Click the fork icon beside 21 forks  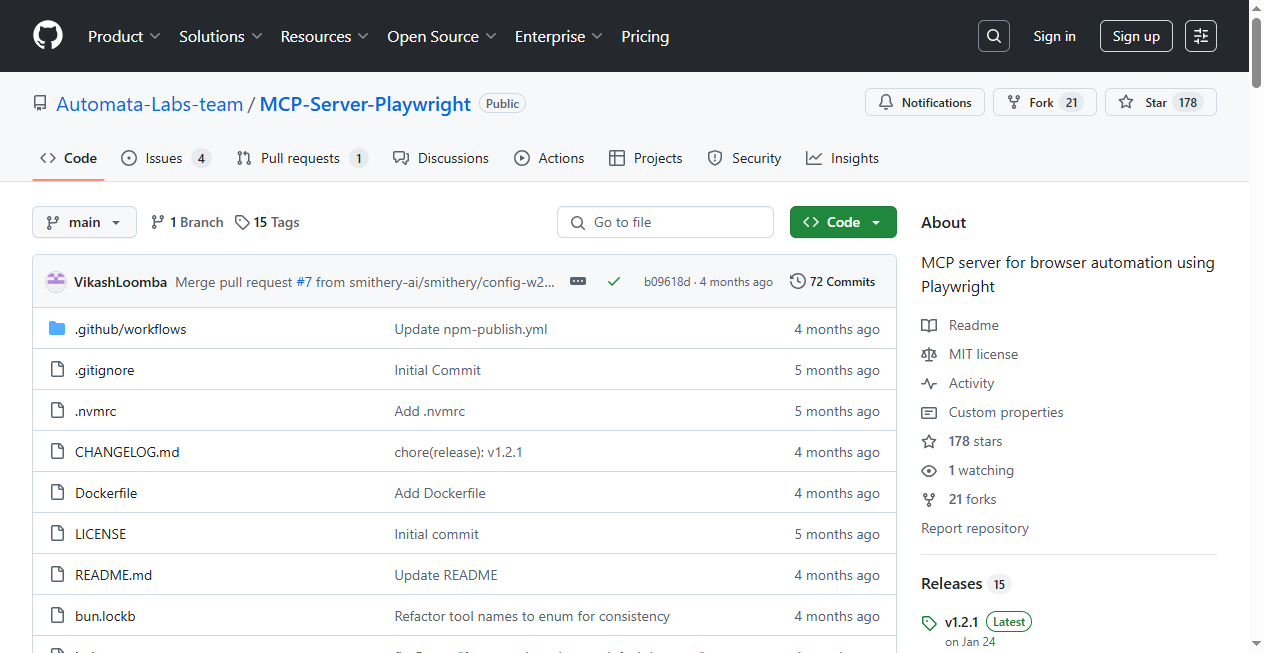point(929,499)
